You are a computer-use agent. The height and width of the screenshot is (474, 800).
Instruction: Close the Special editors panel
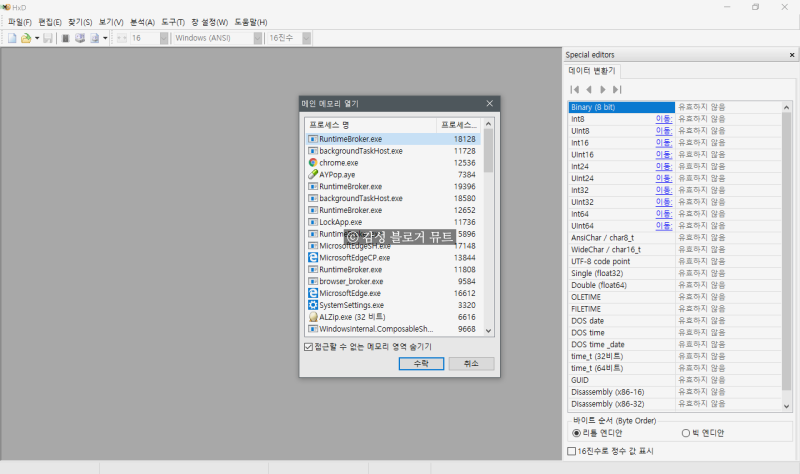pos(792,55)
